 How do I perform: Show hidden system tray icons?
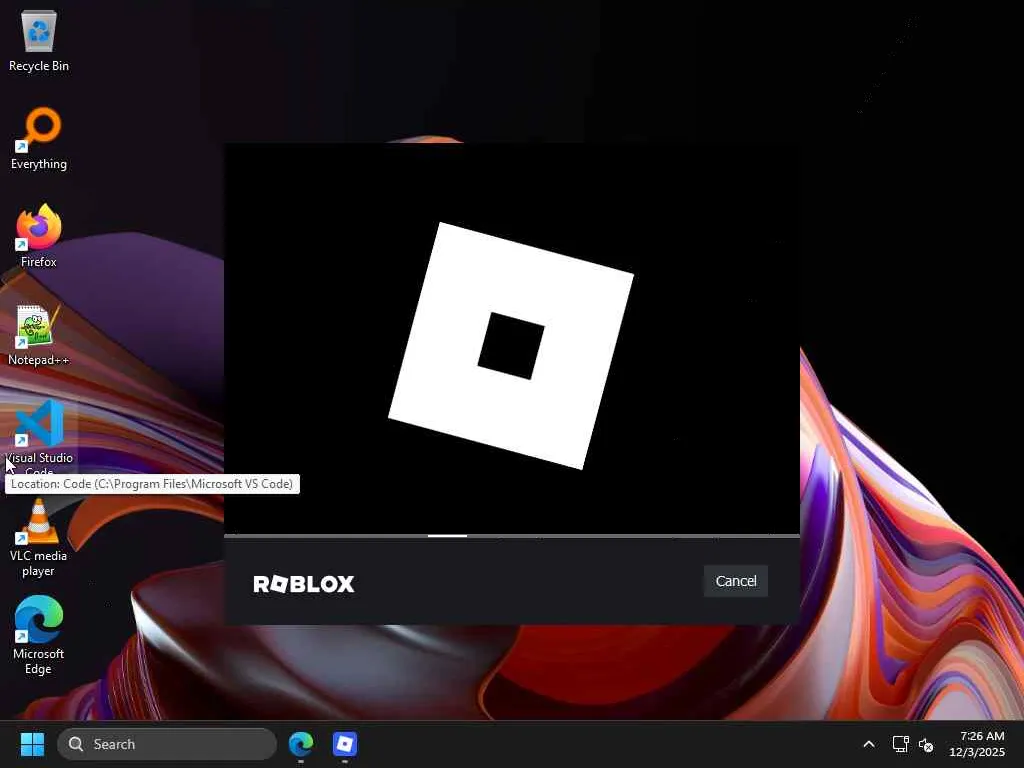pyautogui.click(x=869, y=744)
